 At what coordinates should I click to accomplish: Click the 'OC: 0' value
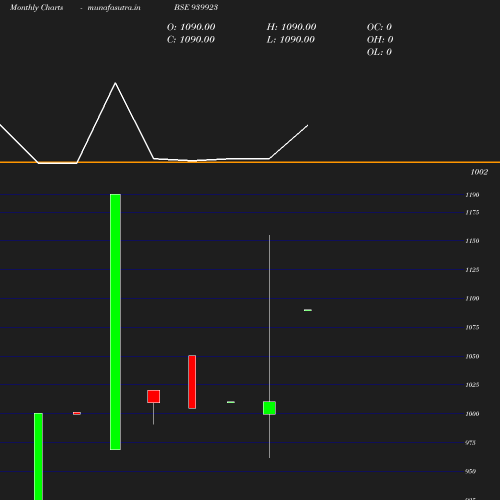coord(379,27)
